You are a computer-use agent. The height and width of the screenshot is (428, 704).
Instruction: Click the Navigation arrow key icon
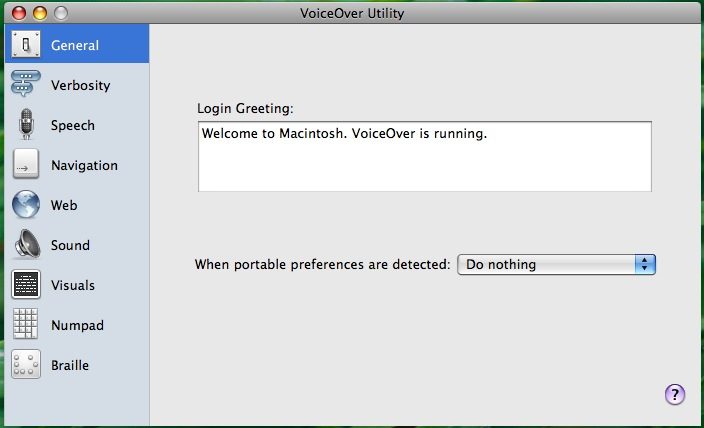click(x=26, y=164)
